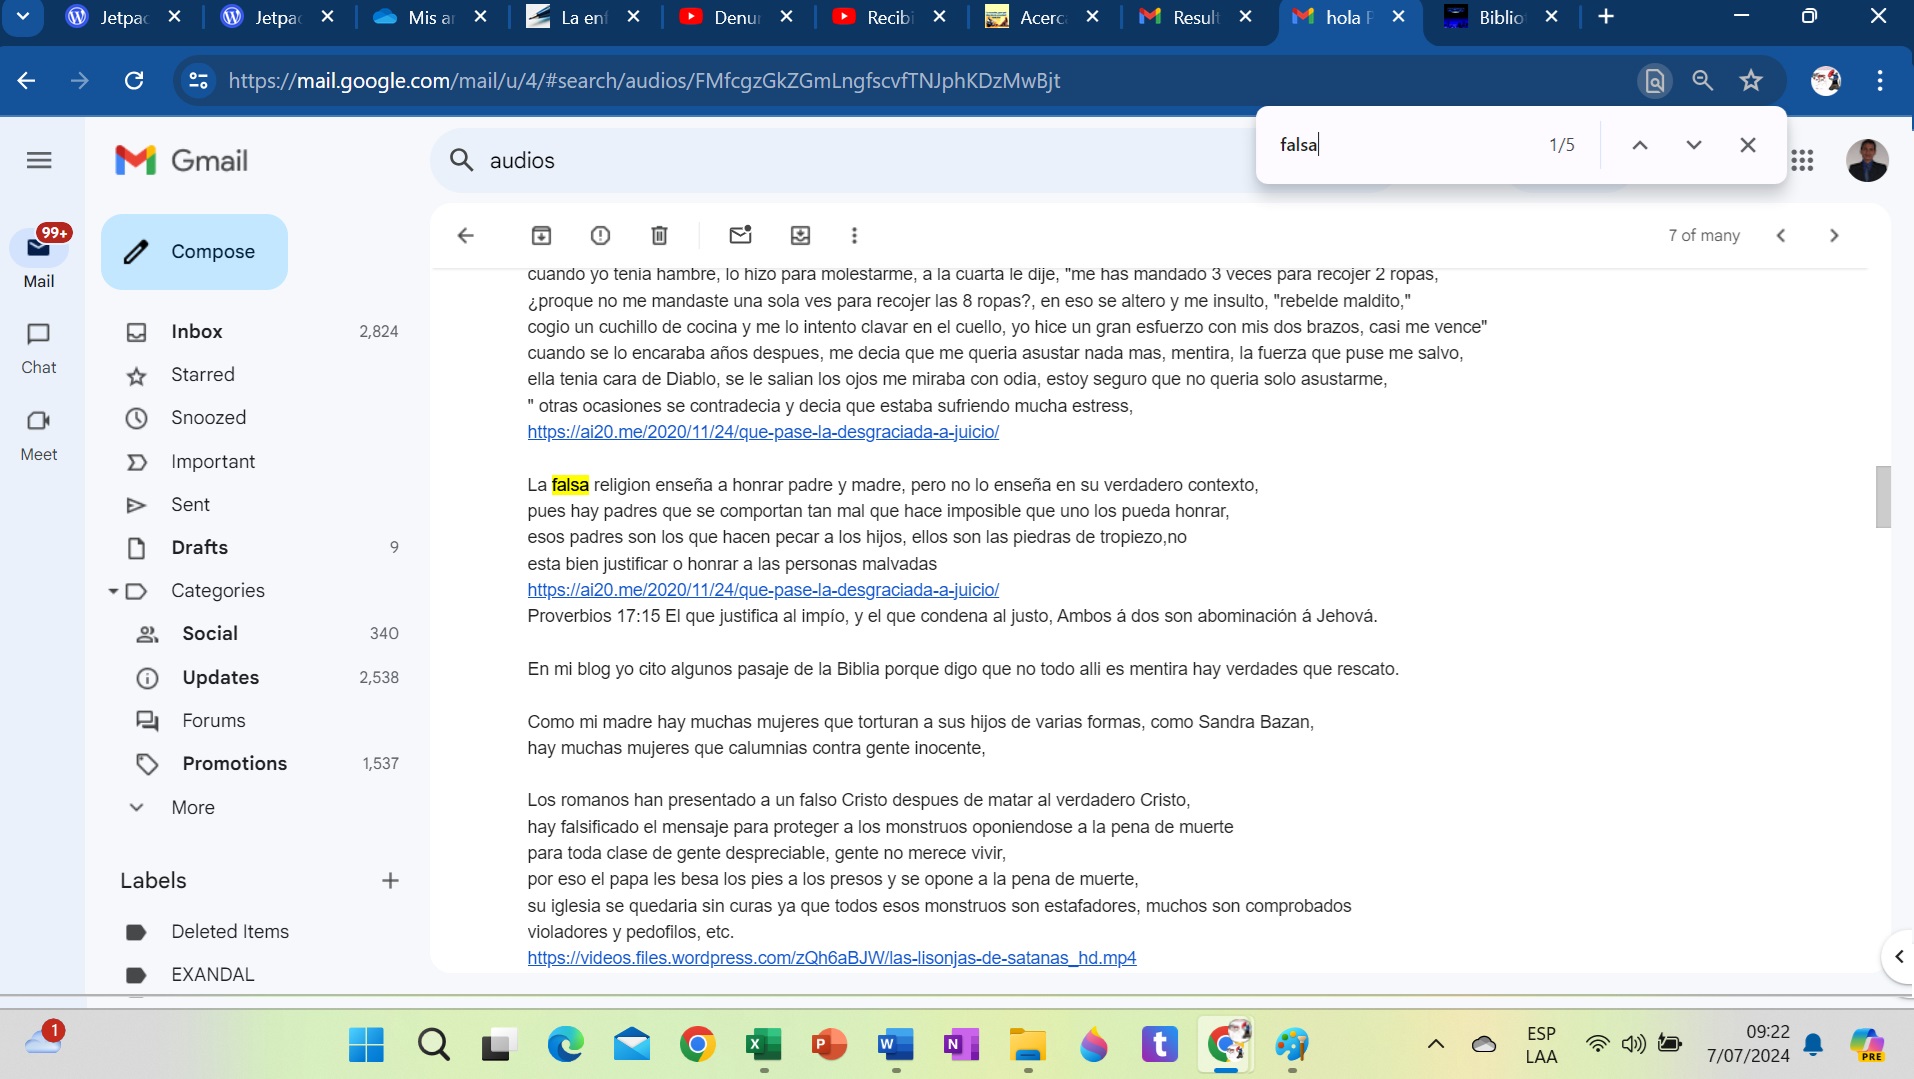Click the Report spam icon

tap(600, 235)
